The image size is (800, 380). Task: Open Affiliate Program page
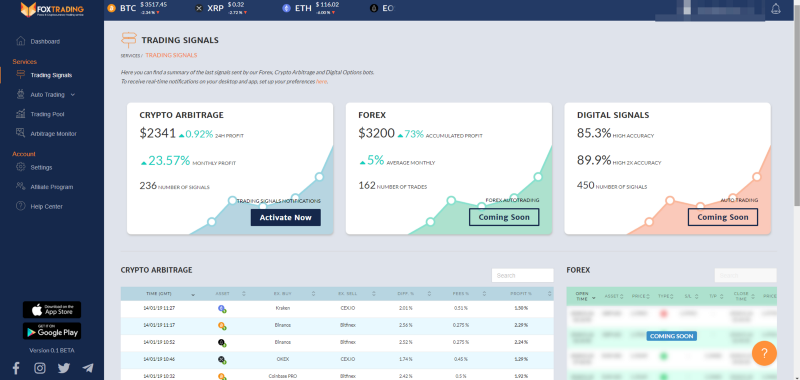(52, 187)
